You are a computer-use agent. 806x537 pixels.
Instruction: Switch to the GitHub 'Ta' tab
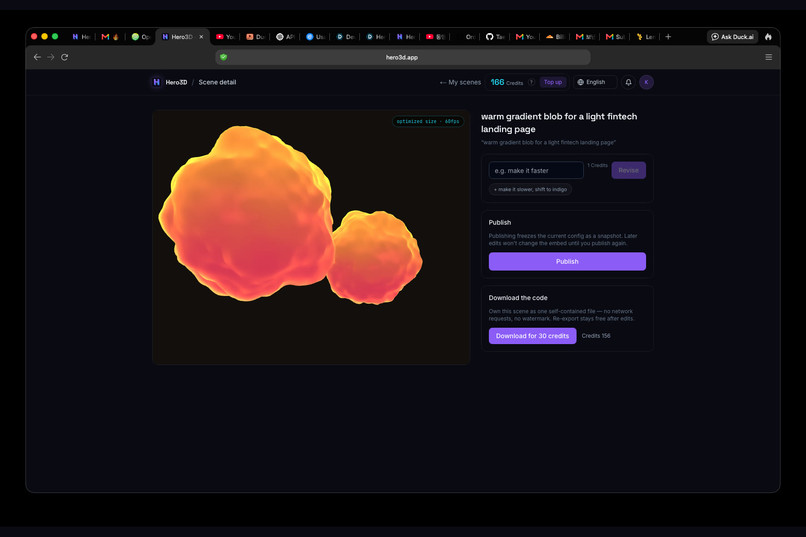495,37
